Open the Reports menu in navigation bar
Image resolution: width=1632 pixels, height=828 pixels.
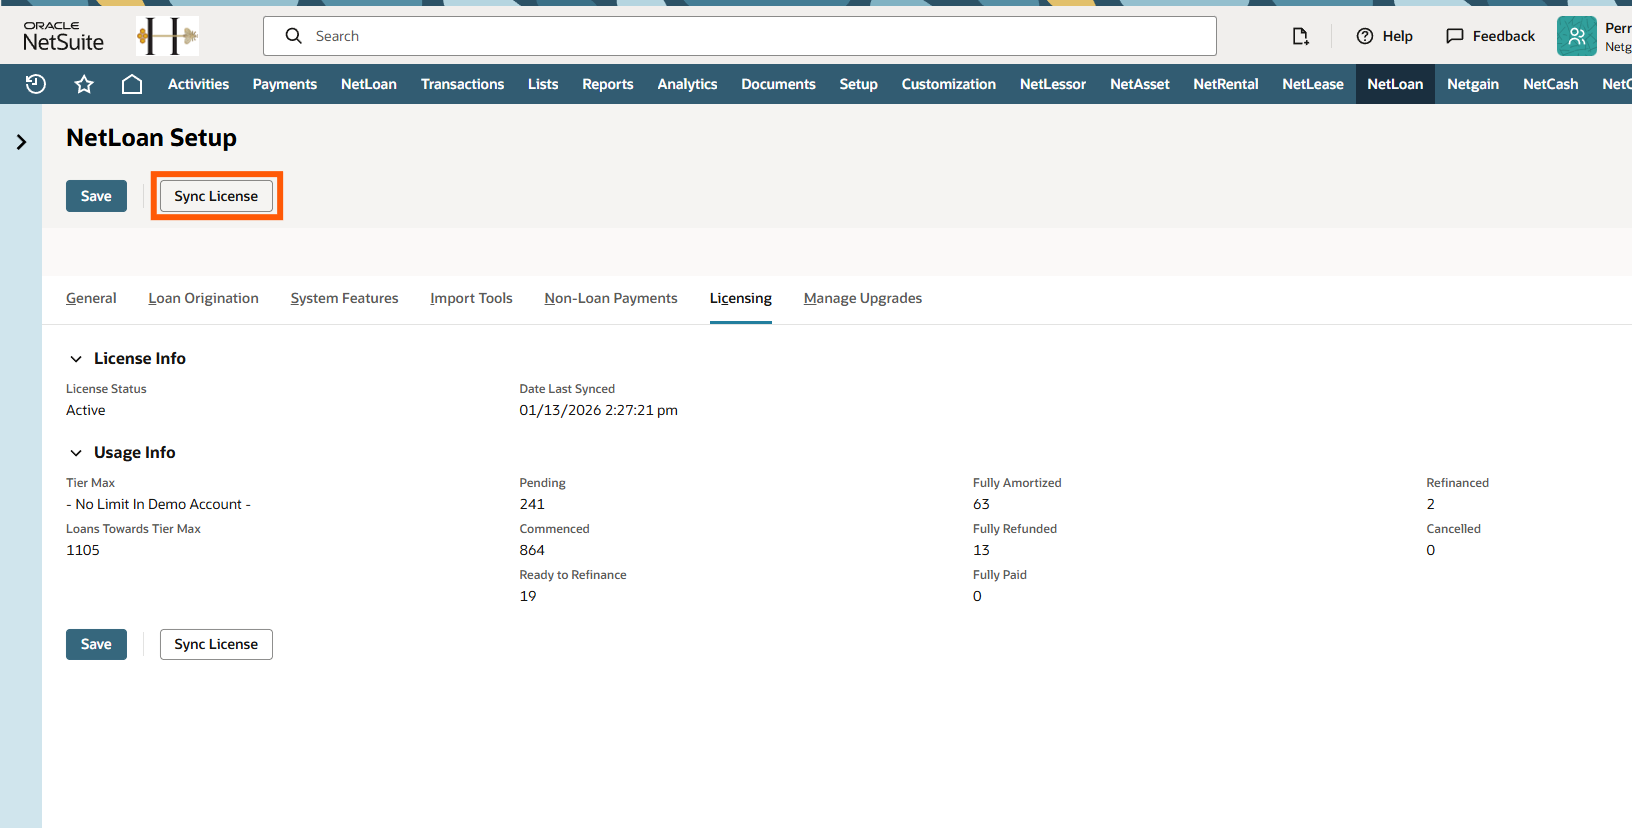tap(607, 84)
